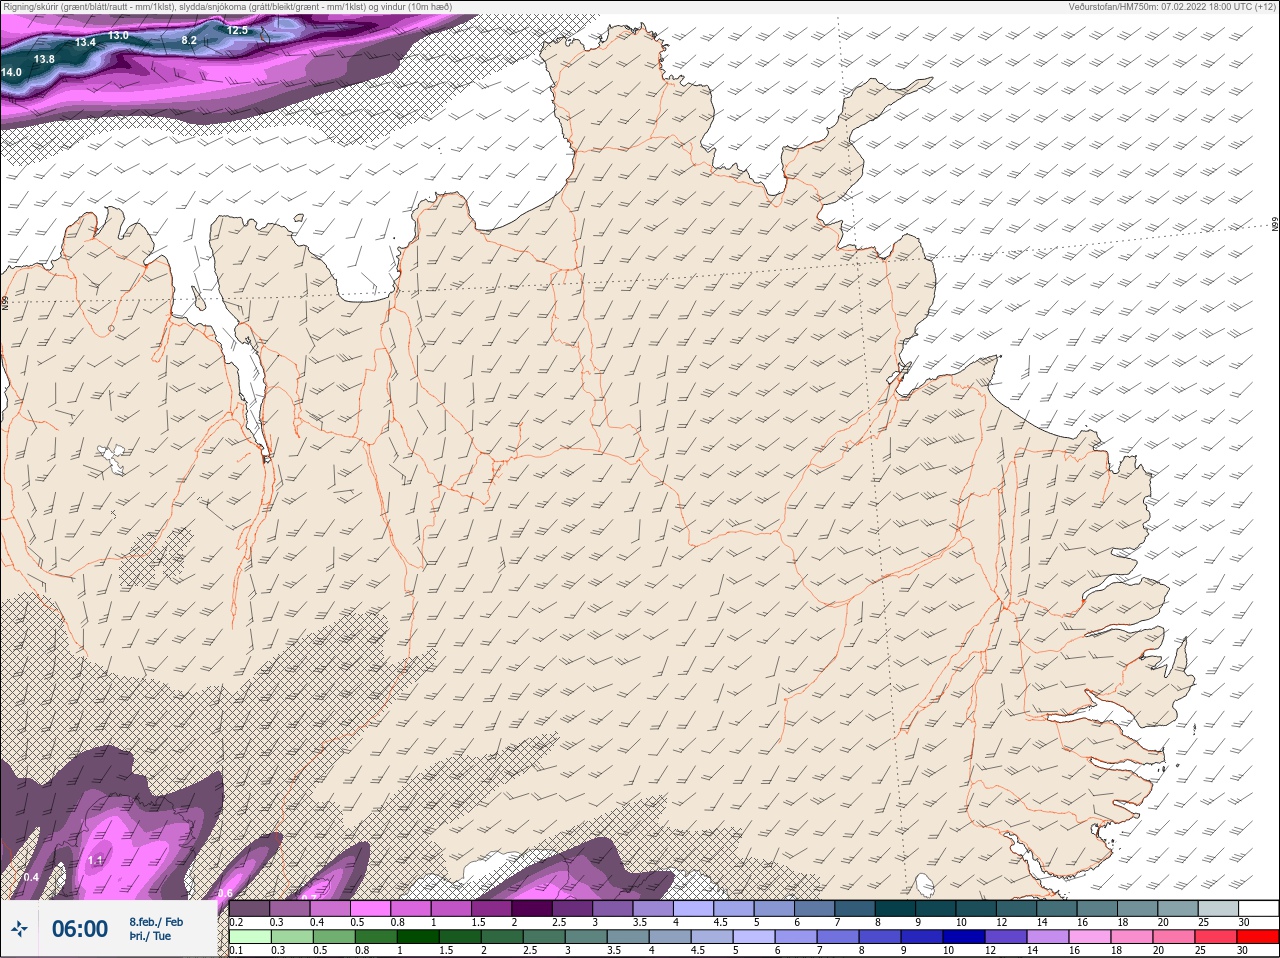Select the darkest purple 2–2.5 snow legend swatch

pyautogui.click(x=532, y=908)
